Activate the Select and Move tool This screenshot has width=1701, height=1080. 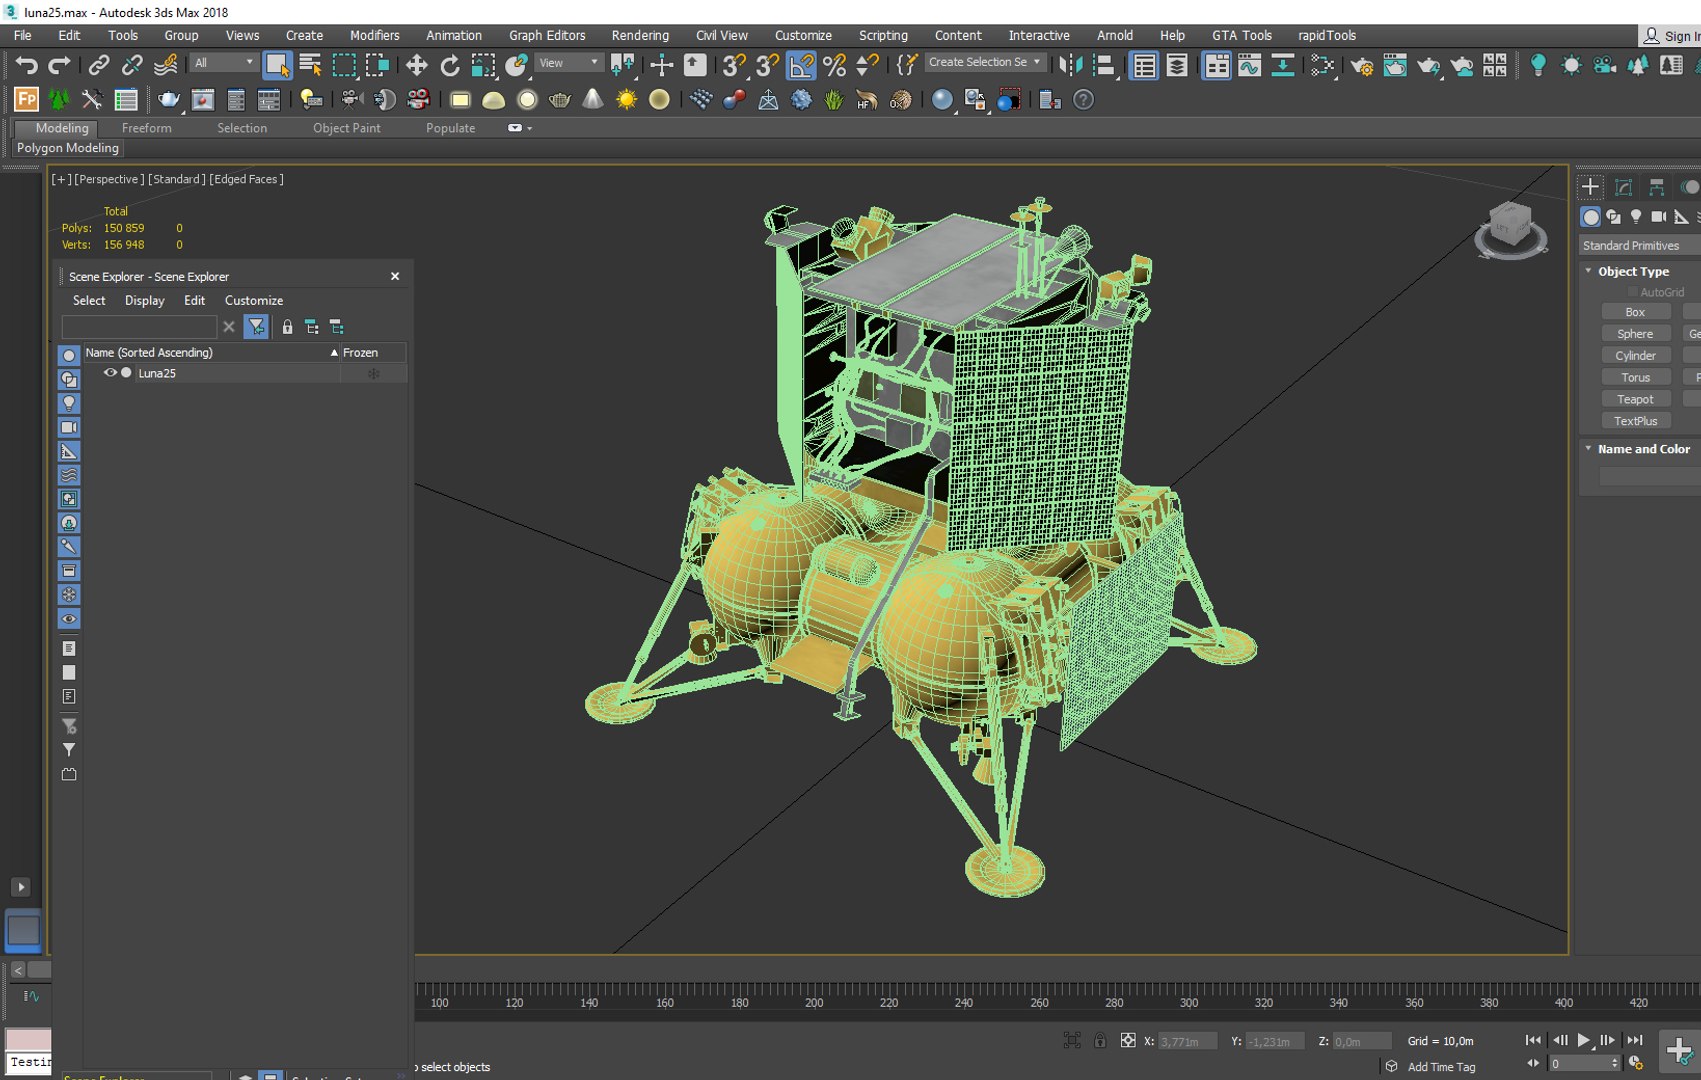click(x=416, y=65)
